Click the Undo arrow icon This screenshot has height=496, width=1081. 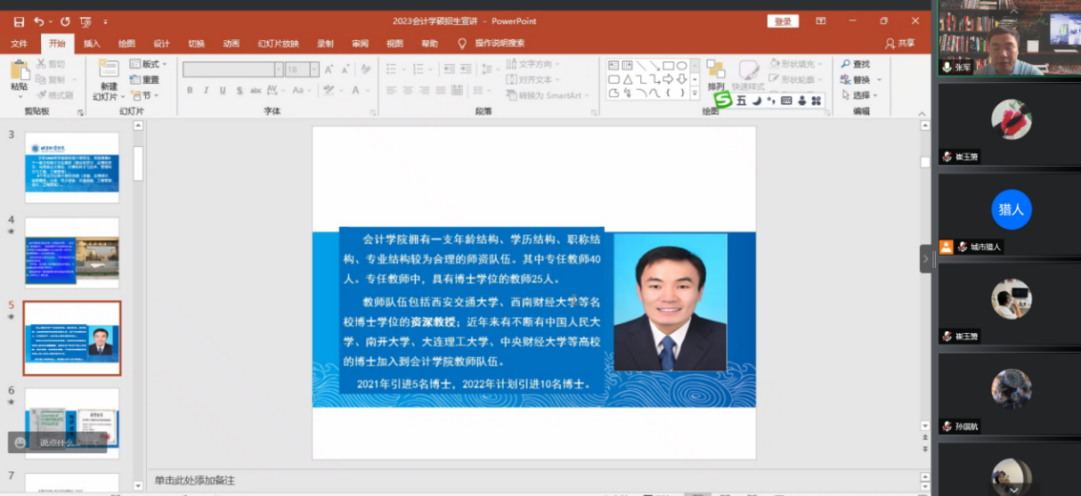click(x=39, y=21)
